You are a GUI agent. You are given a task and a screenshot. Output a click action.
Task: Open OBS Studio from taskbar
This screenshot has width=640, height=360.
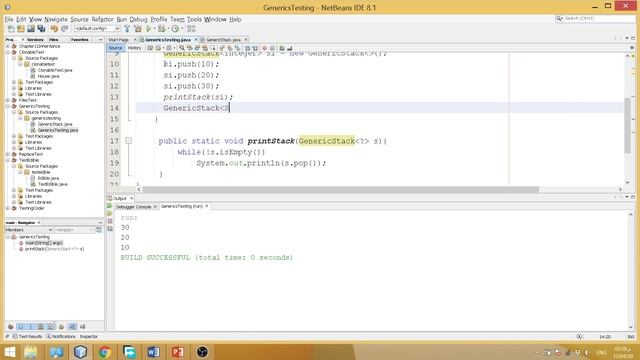pos(202,352)
